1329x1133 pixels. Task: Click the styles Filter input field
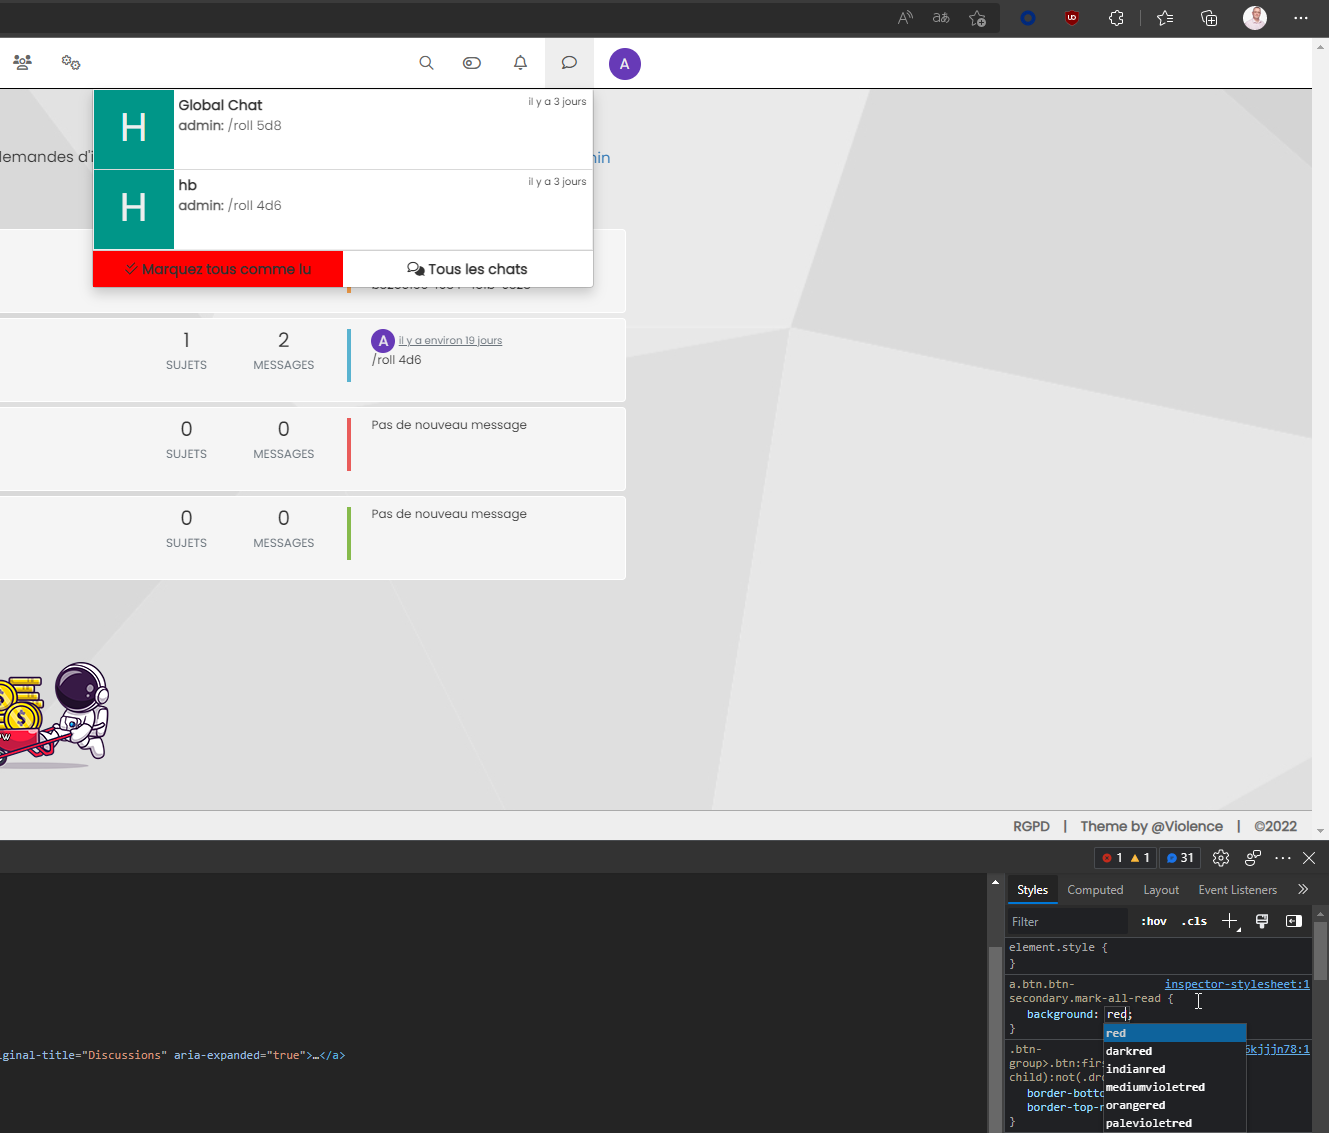tap(1066, 922)
